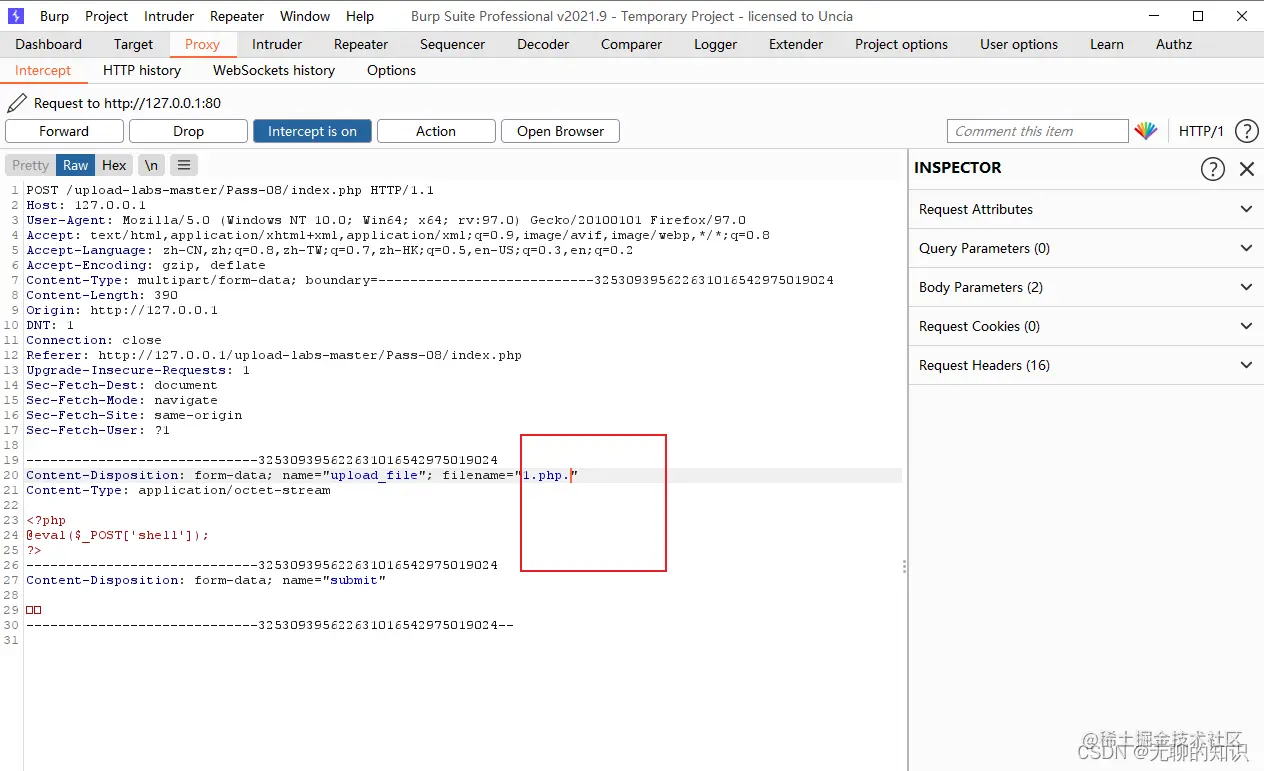Screen dimensions: 1264x771
Task: Click Open Browser button
Action: 560,131
